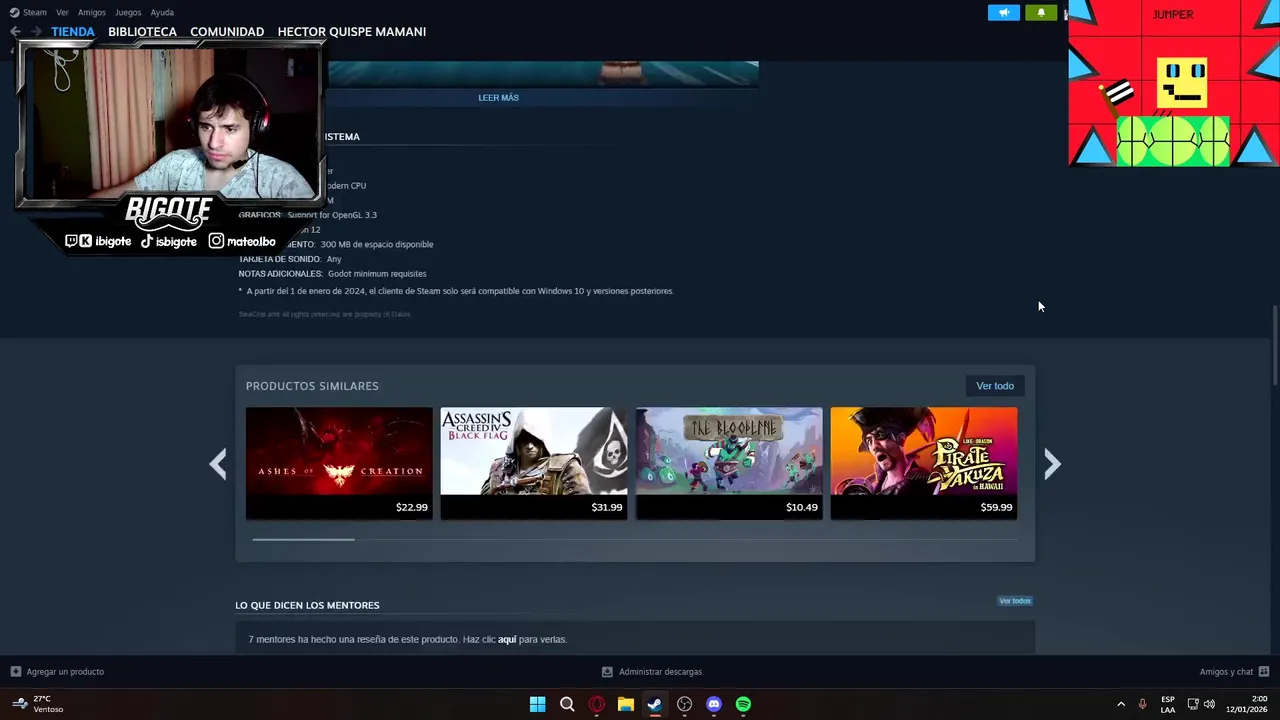The width and height of the screenshot is (1280, 720).
Task: Open the weather widget showing 27°C Ventoso
Action: click(38, 704)
